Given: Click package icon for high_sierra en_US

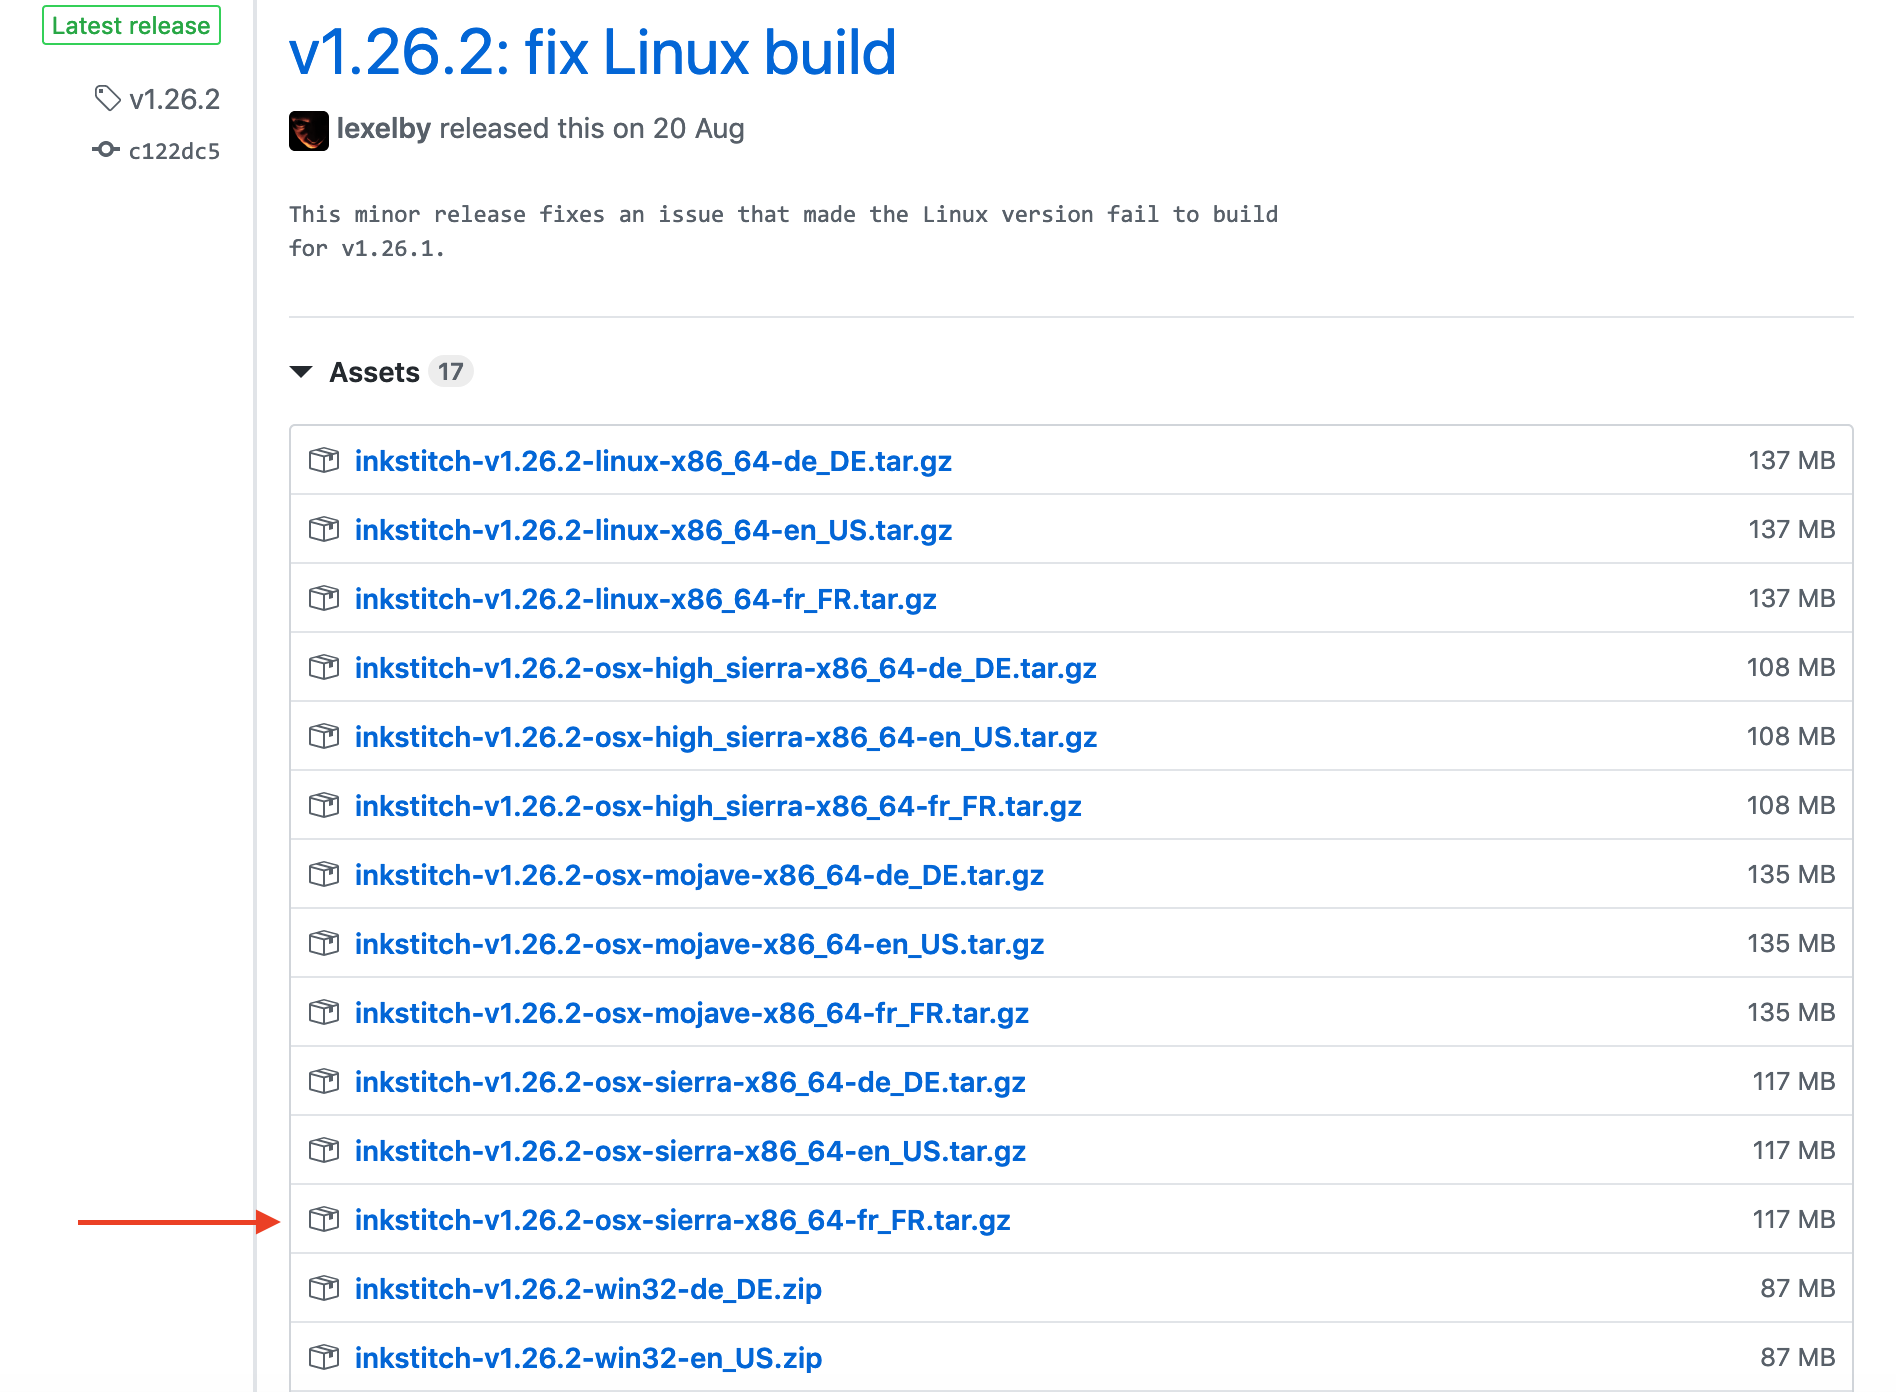Looking at the screenshot, I should [x=324, y=736].
